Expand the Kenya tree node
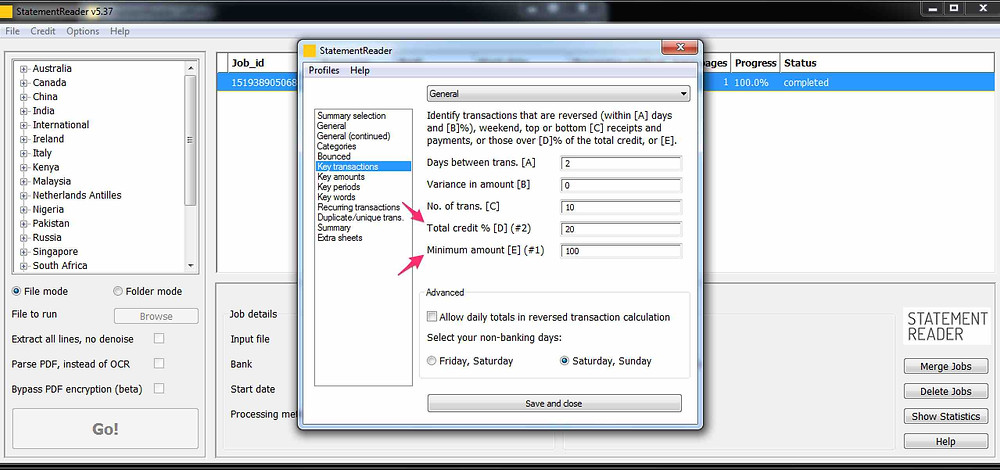1000x470 pixels. (x=24, y=167)
